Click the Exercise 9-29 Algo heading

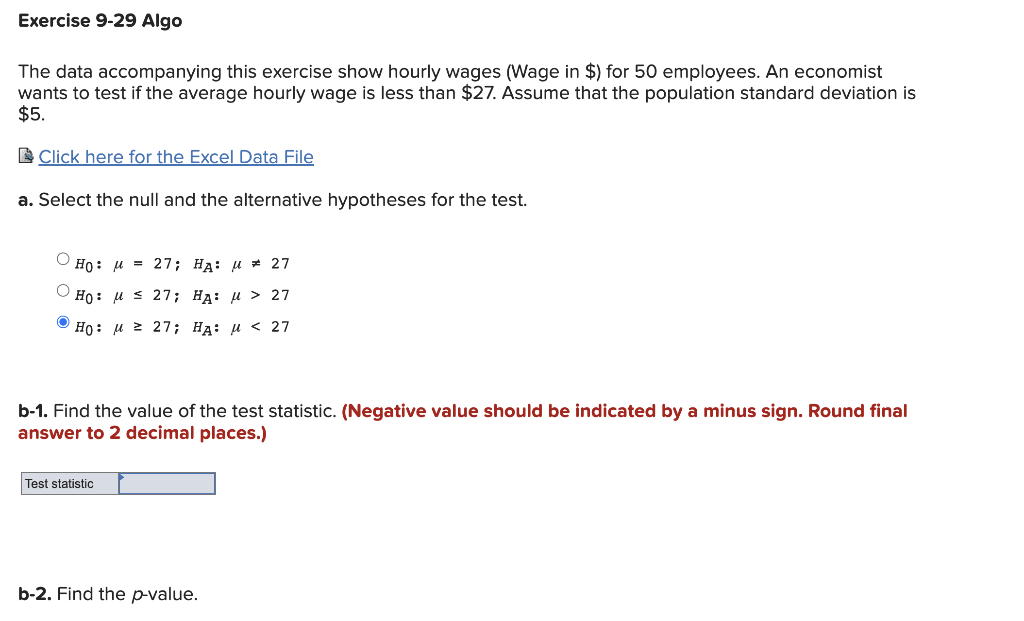[100, 20]
